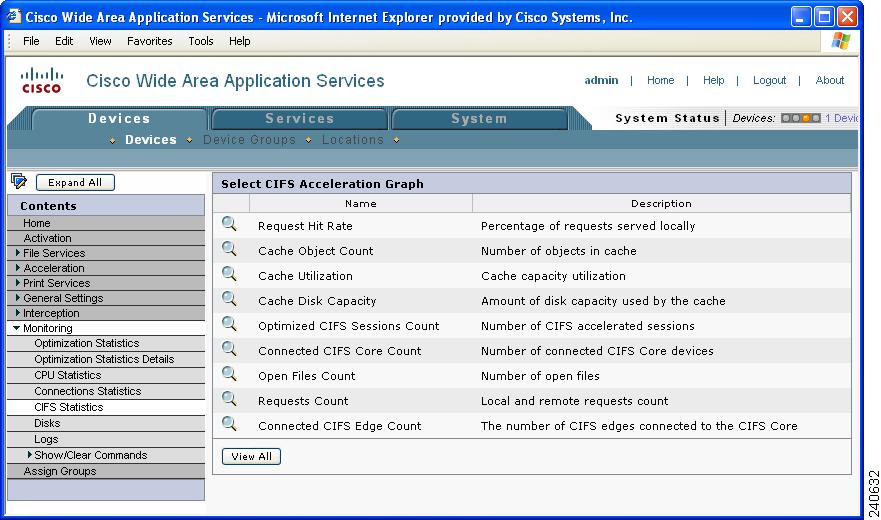Image resolution: width=881 pixels, height=520 pixels.
Task: Open the Help menu in menu bar
Action: (239, 41)
